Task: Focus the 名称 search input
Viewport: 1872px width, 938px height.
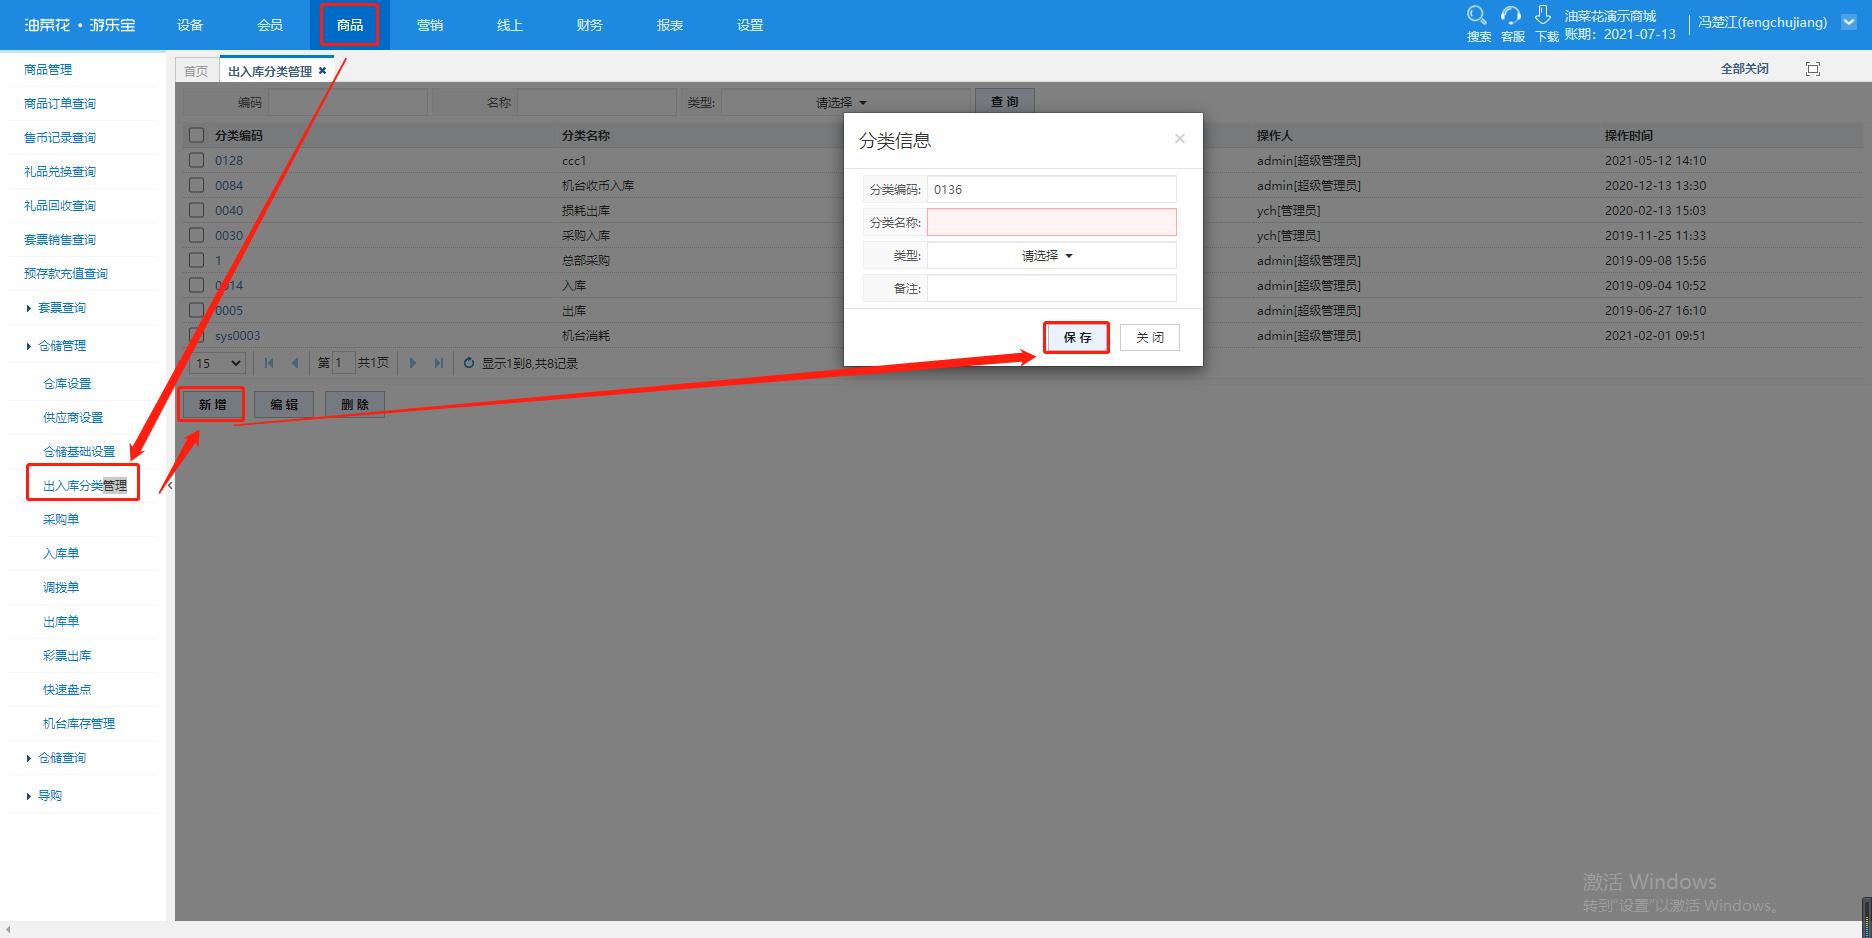Action: click(x=596, y=102)
